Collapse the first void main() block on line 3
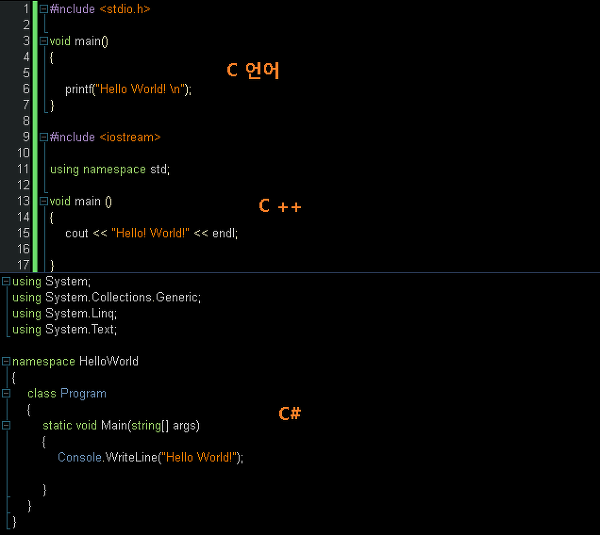 pos(44,41)
